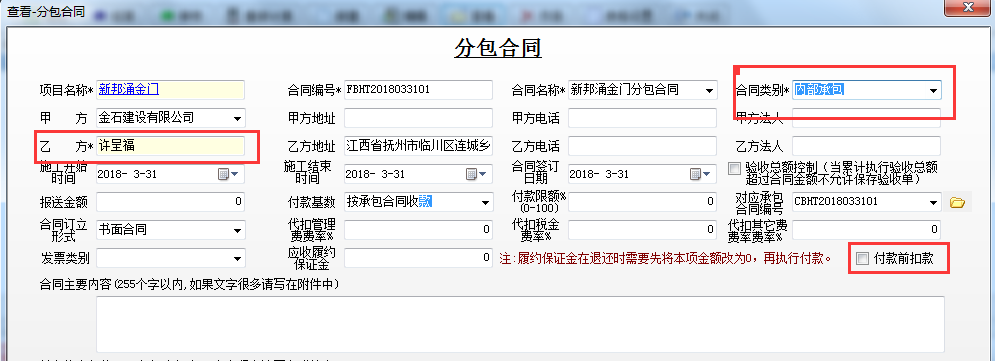Open calendar picker for 施工开始时间

point(228,174)
